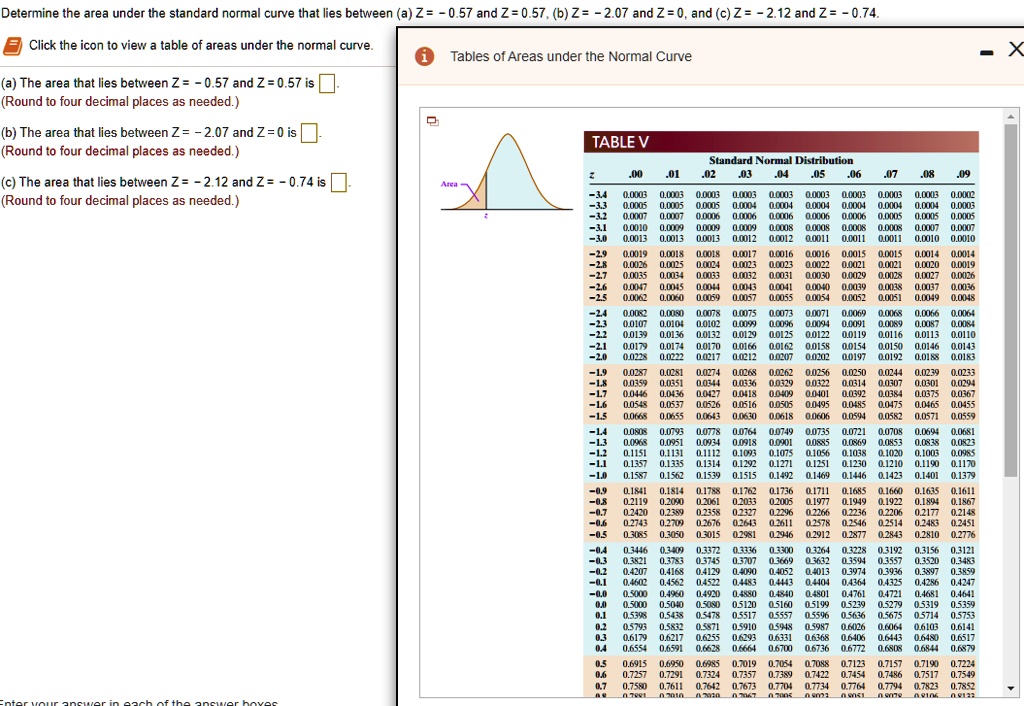The image size is (1024, 706).
Task: Click the .04 column header
Action: [x=781, y=174]
